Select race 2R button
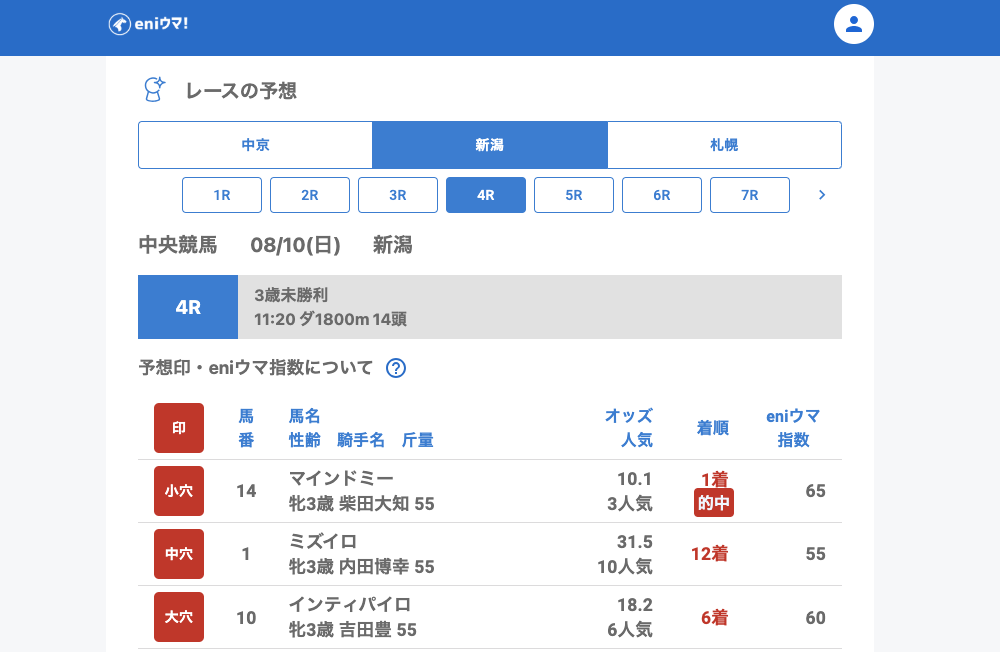The image size is (1000, 652). click(310, 195)
